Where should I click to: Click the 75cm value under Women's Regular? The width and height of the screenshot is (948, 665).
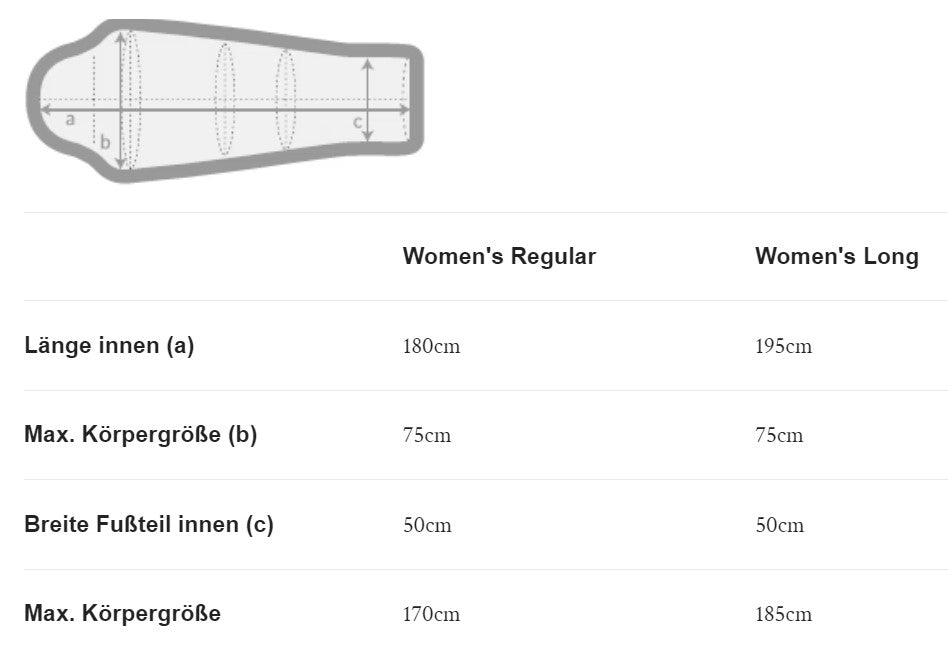pos(427,436)
